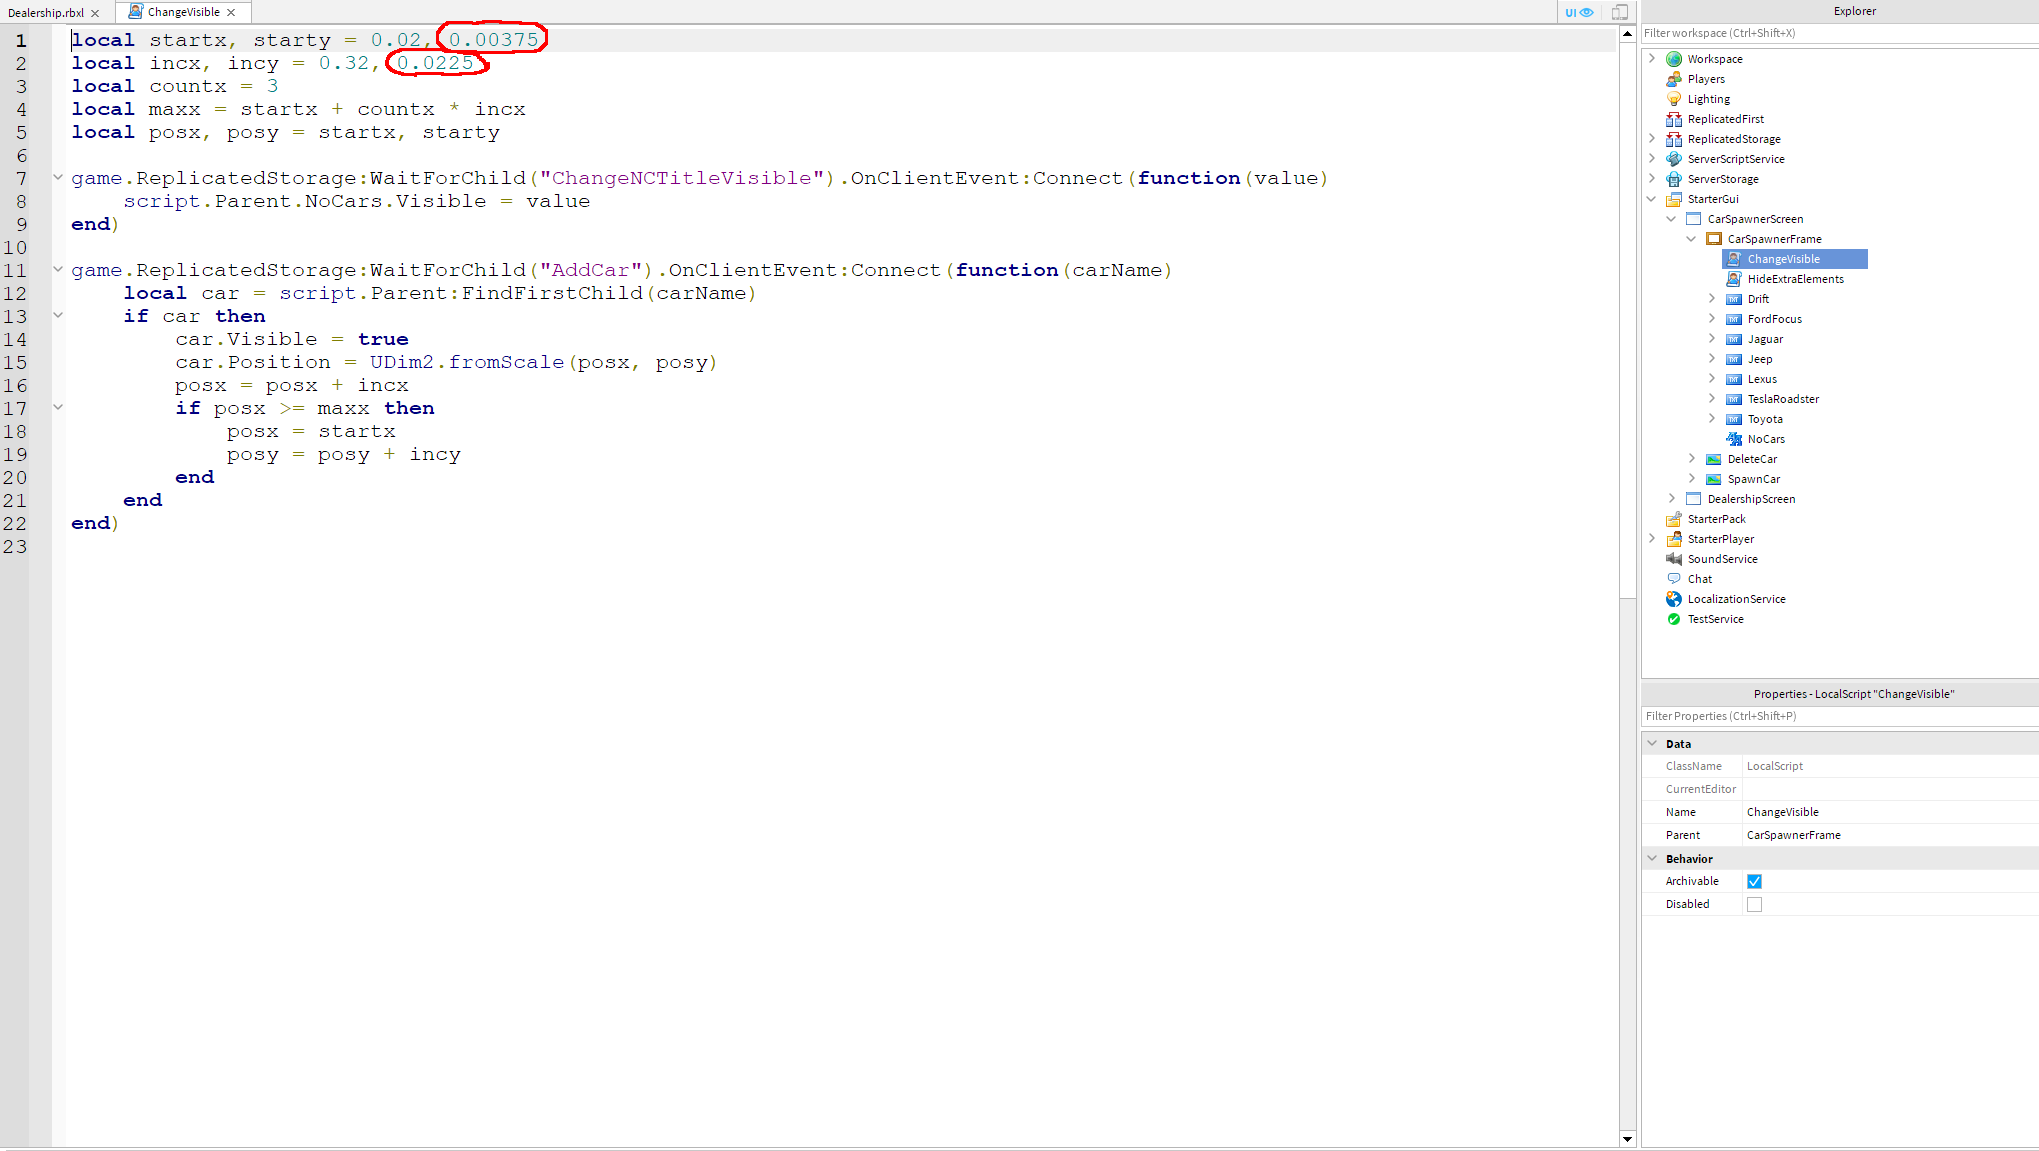Click the Lighting bulb icon
The height and width of the screenshot is (1151, 2039).
click(x=1674, y=99)
